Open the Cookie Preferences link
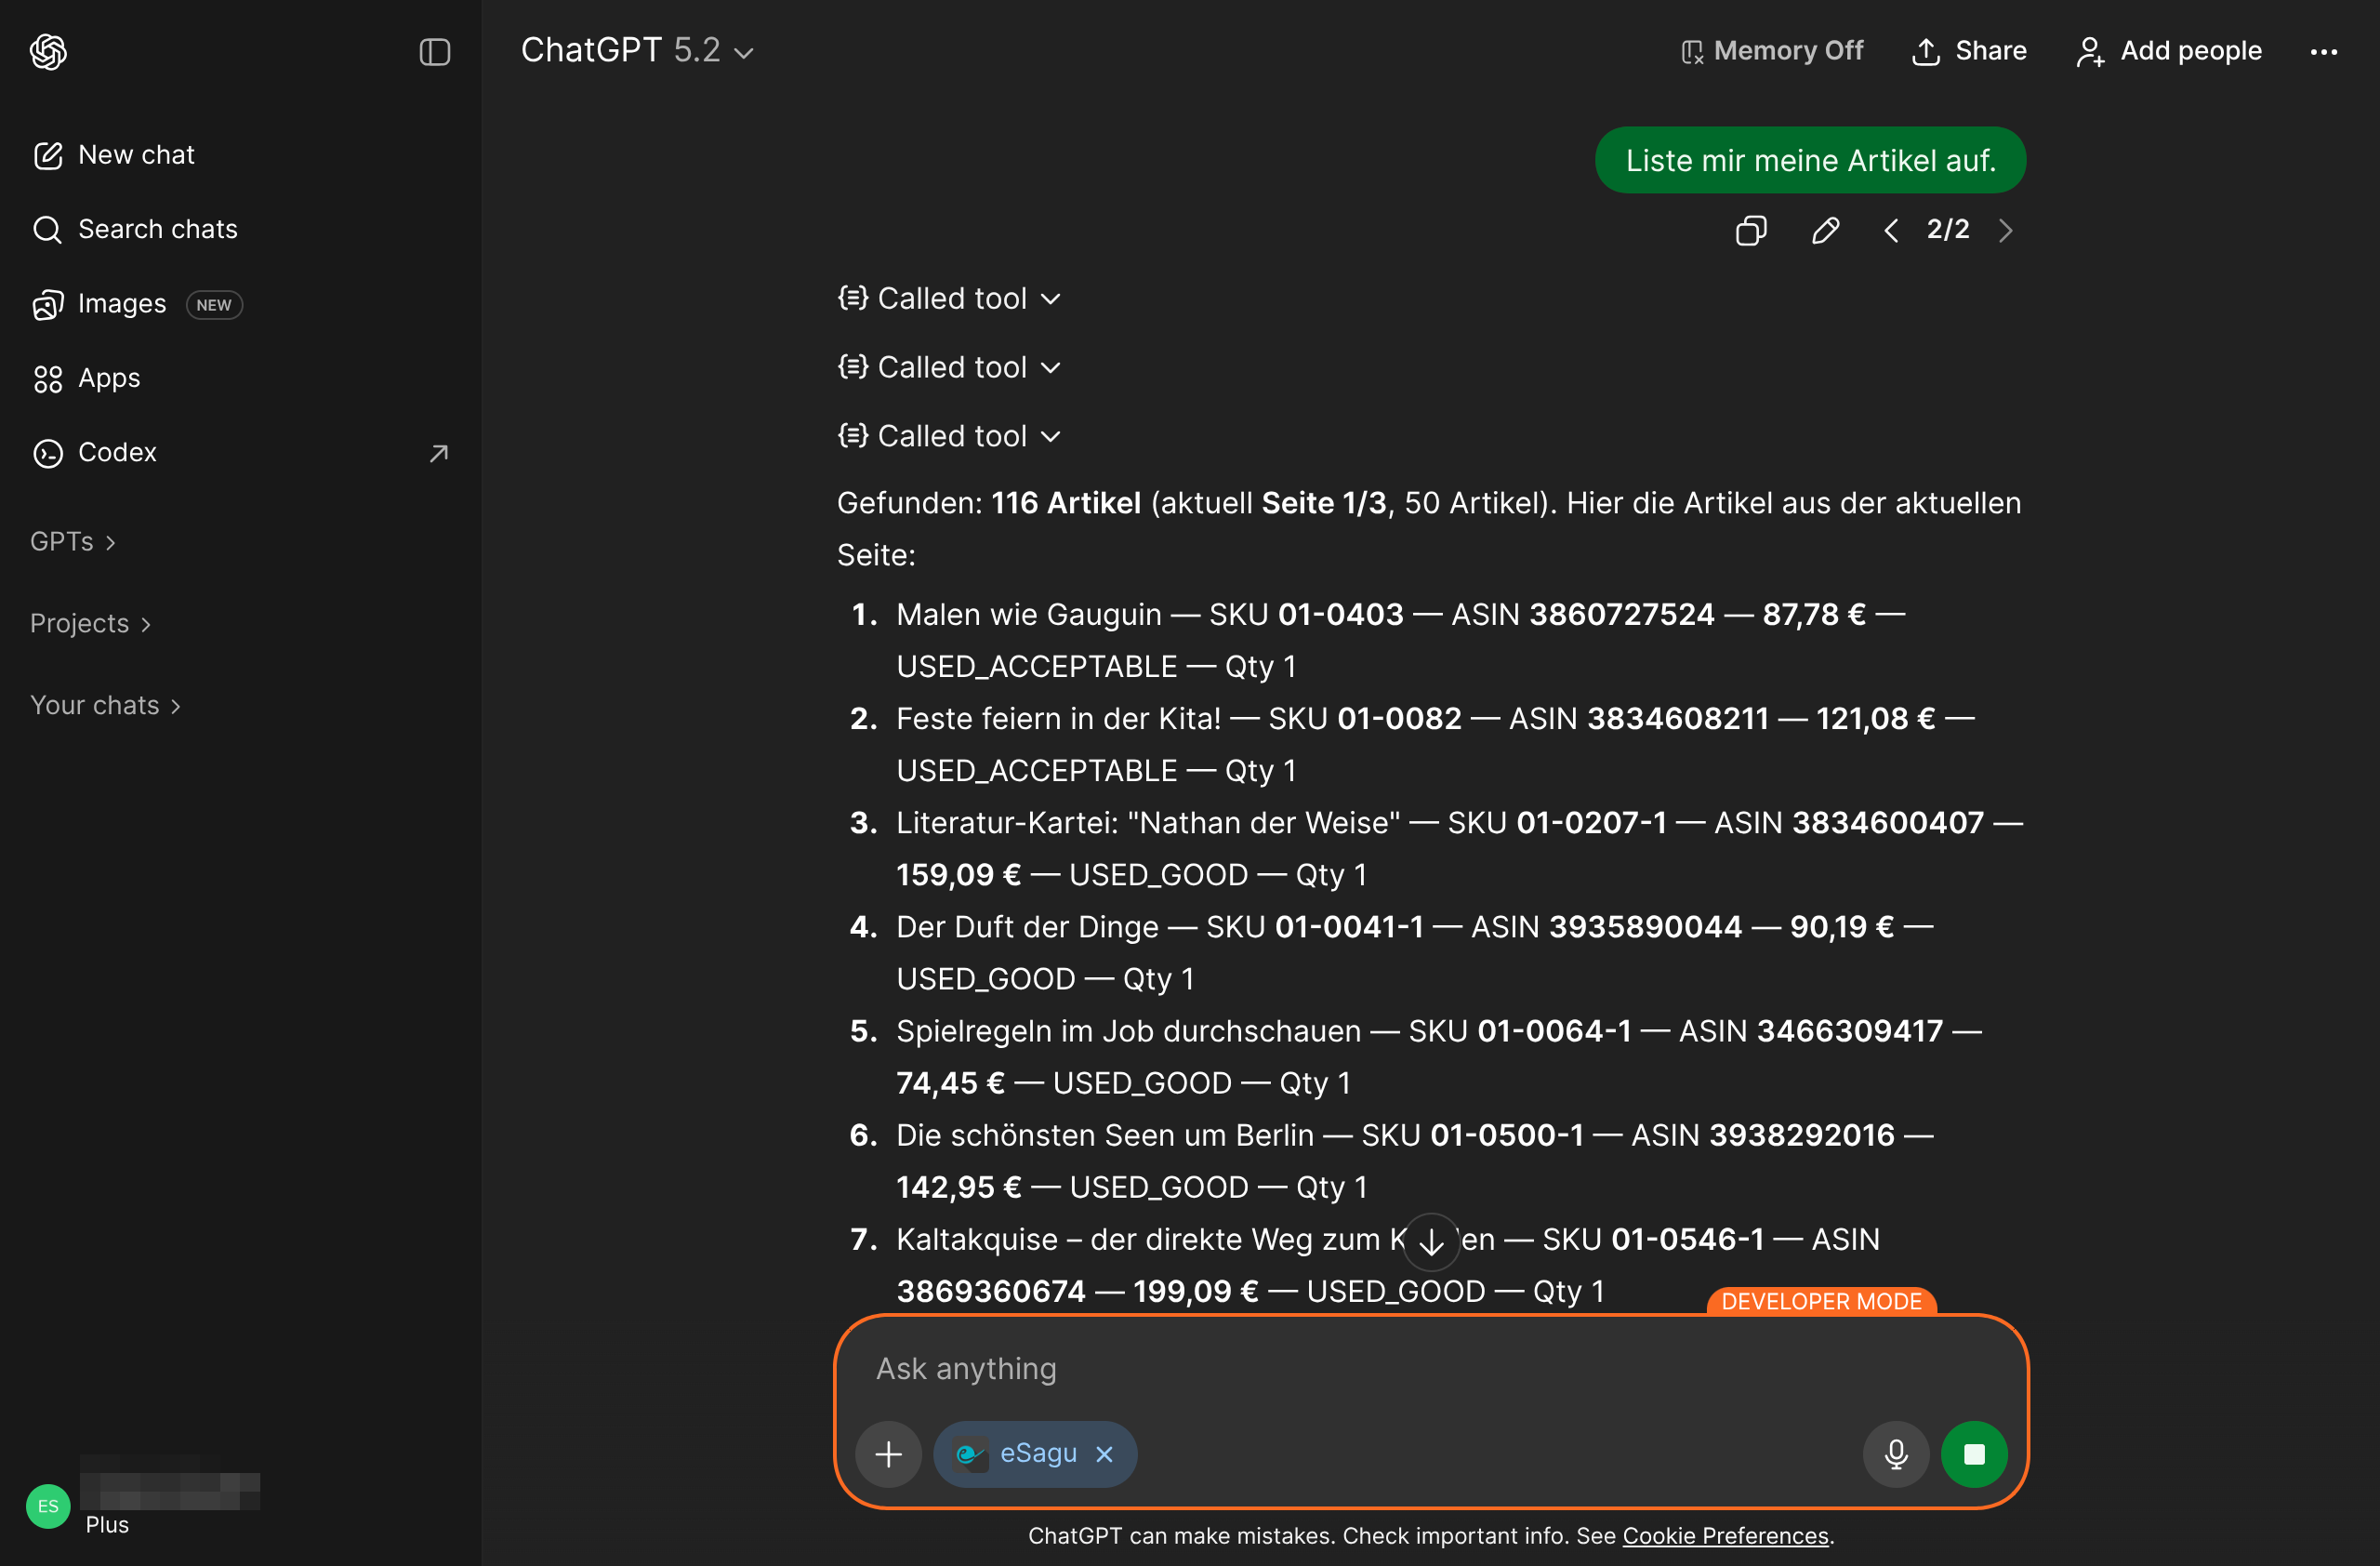The width and height of the screenshot is (2380, 1566). pyautogui.click(x=1724, y=1535)
